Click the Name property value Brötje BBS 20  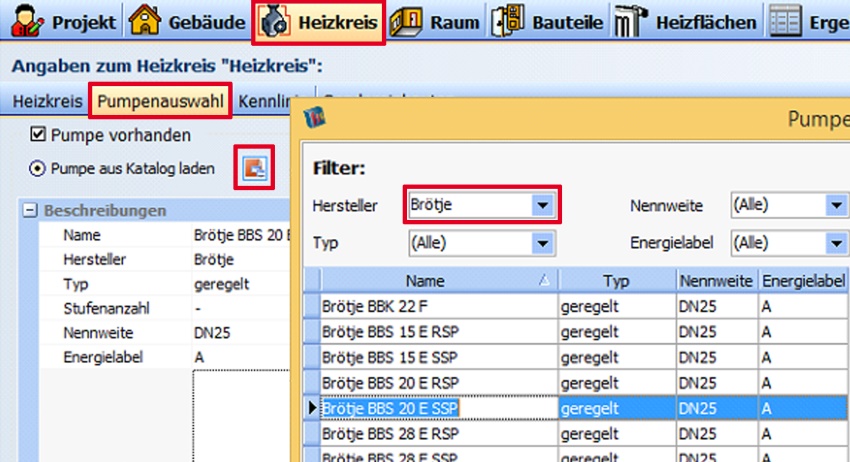click(x=241, y=235)
